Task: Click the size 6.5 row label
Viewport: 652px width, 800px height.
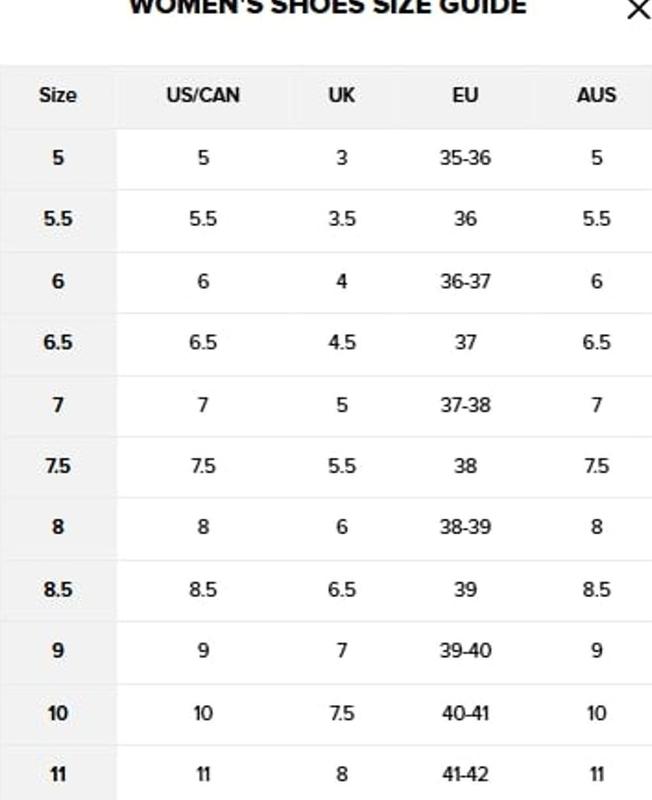Action: pyautogui.click(x=57, y=343)
